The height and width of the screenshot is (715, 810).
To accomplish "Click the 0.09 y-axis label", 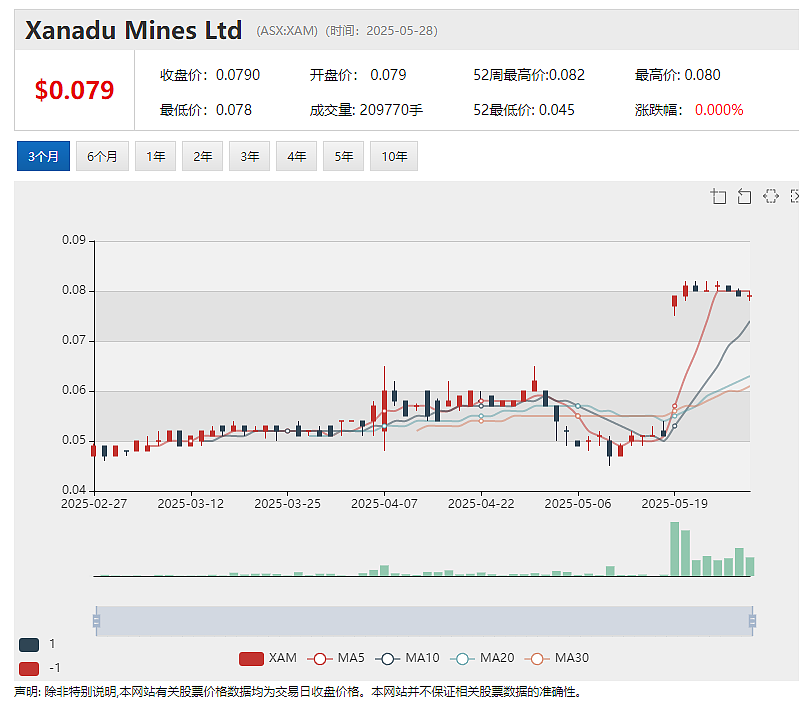I will pos(74,240).
